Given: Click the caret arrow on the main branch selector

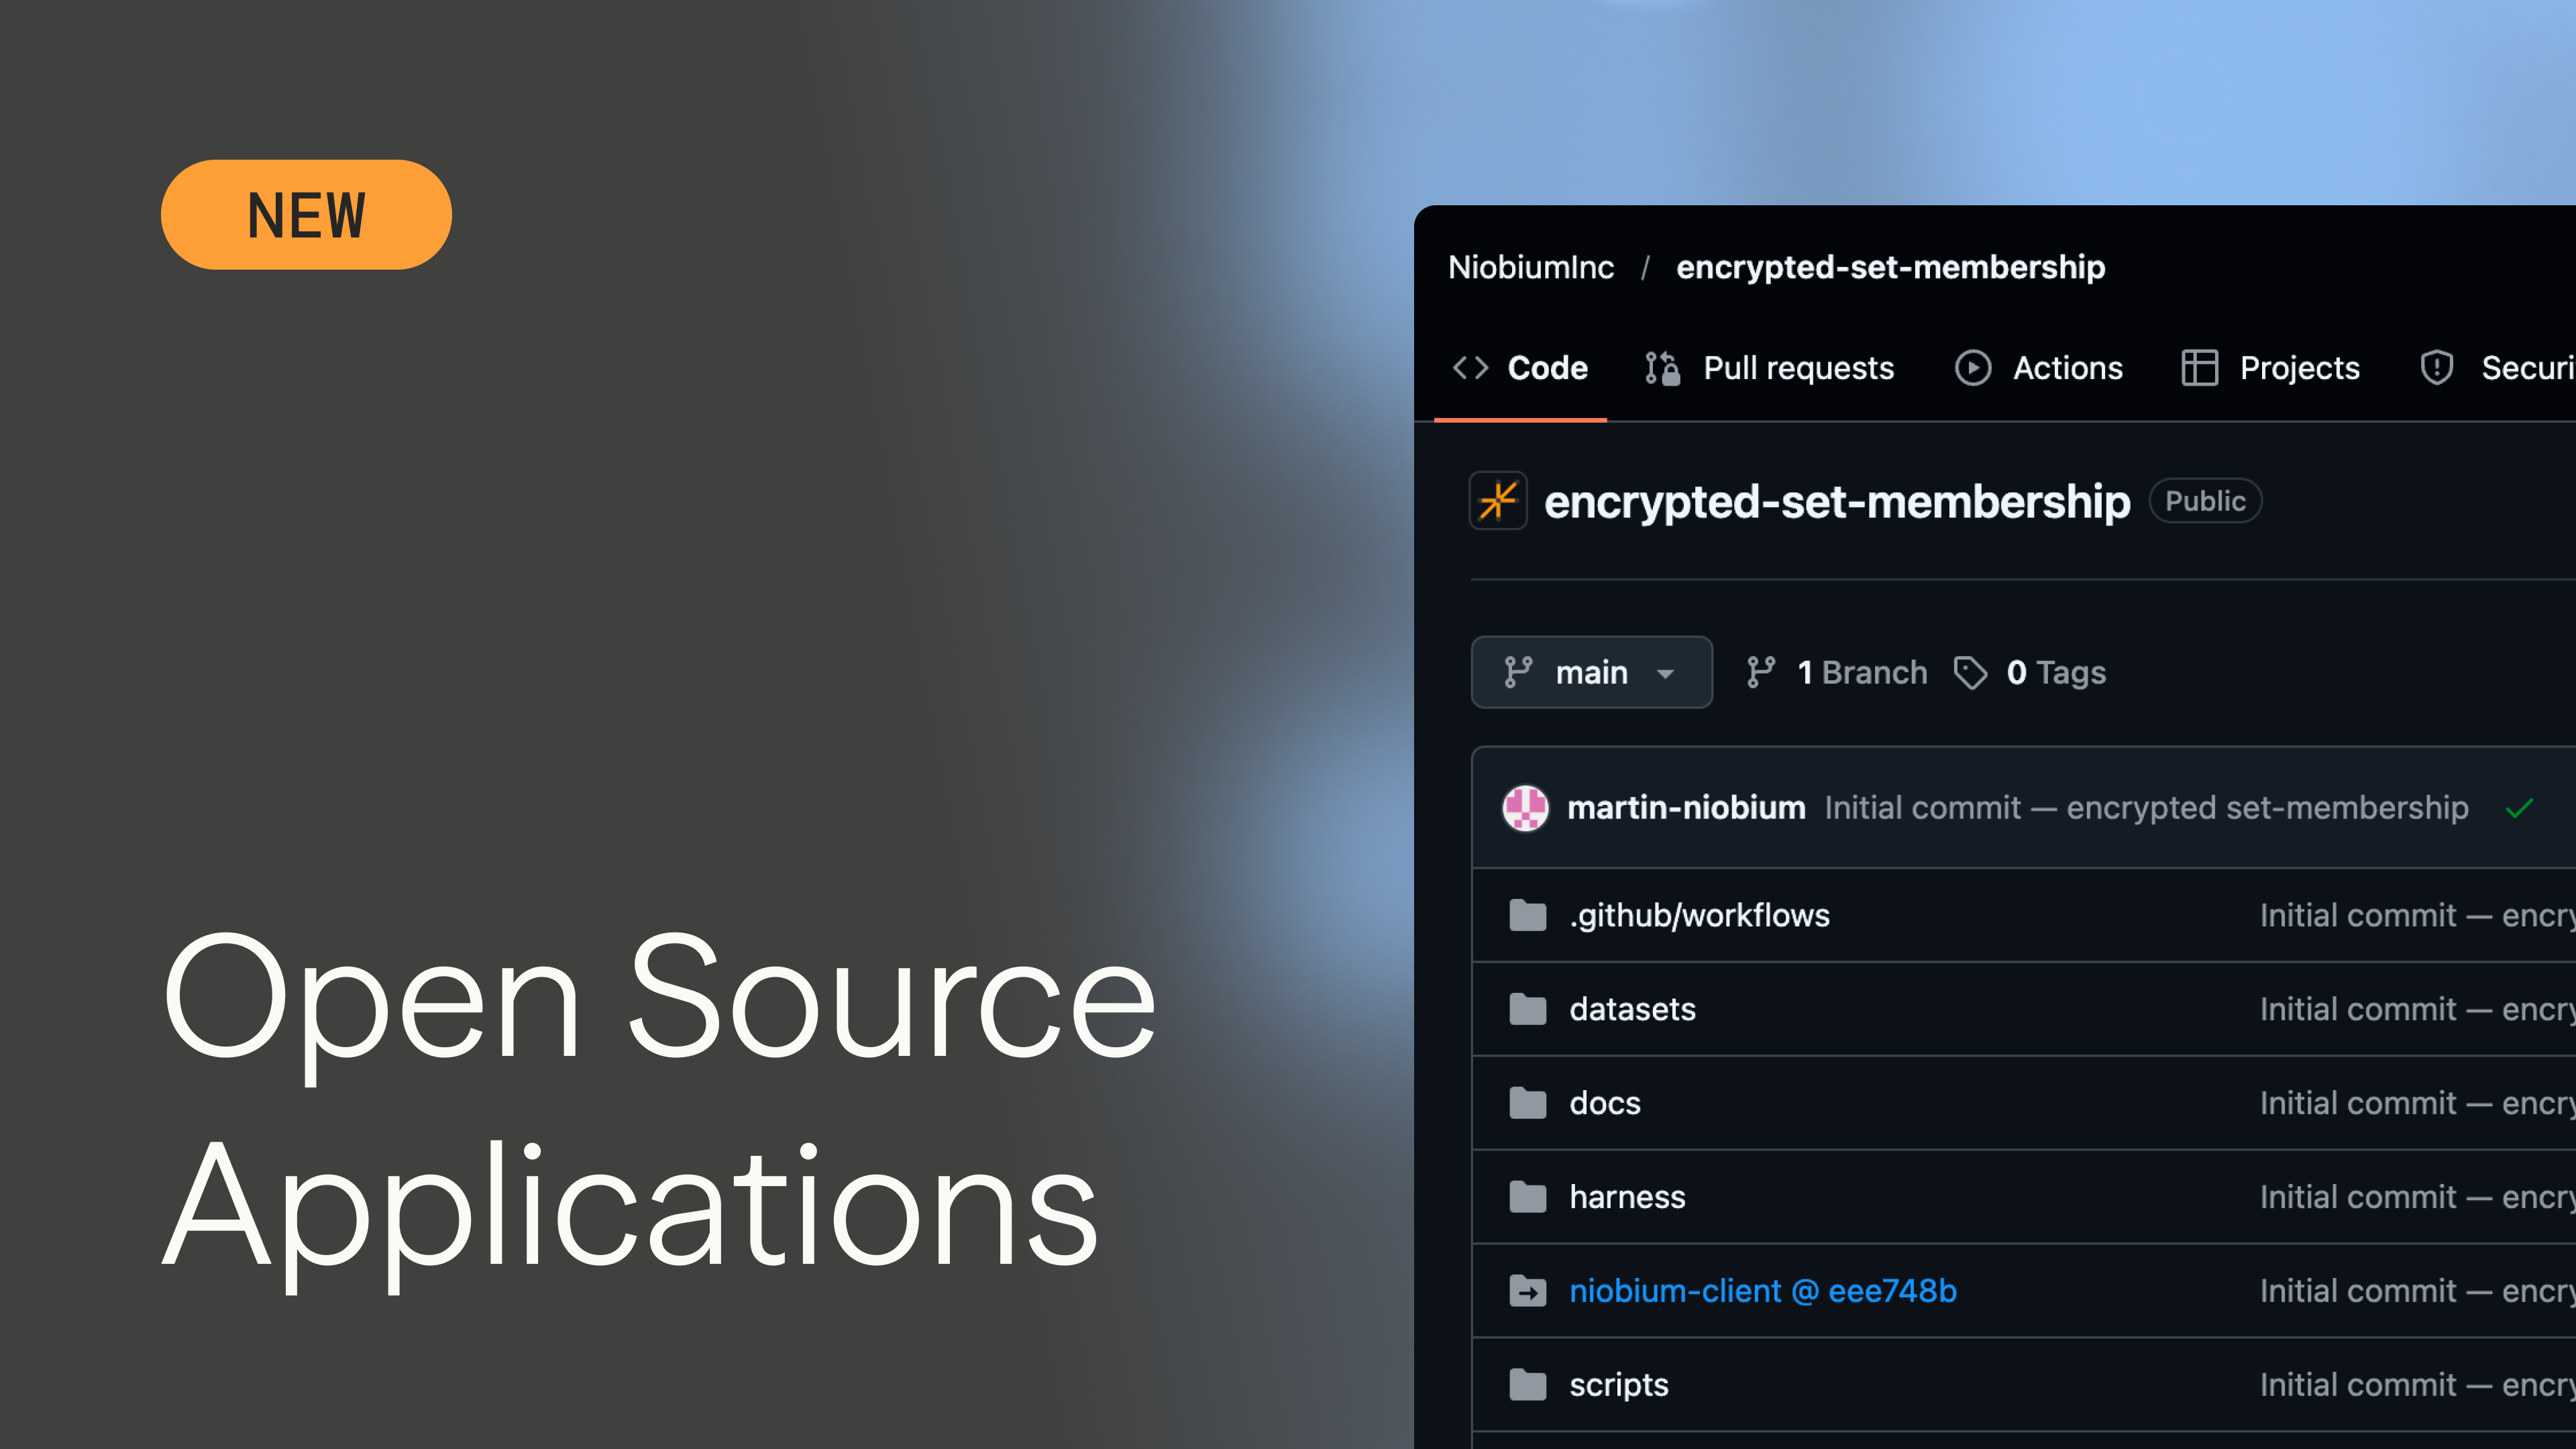Looking at the screenshot, I should [x=1665, y=674].
